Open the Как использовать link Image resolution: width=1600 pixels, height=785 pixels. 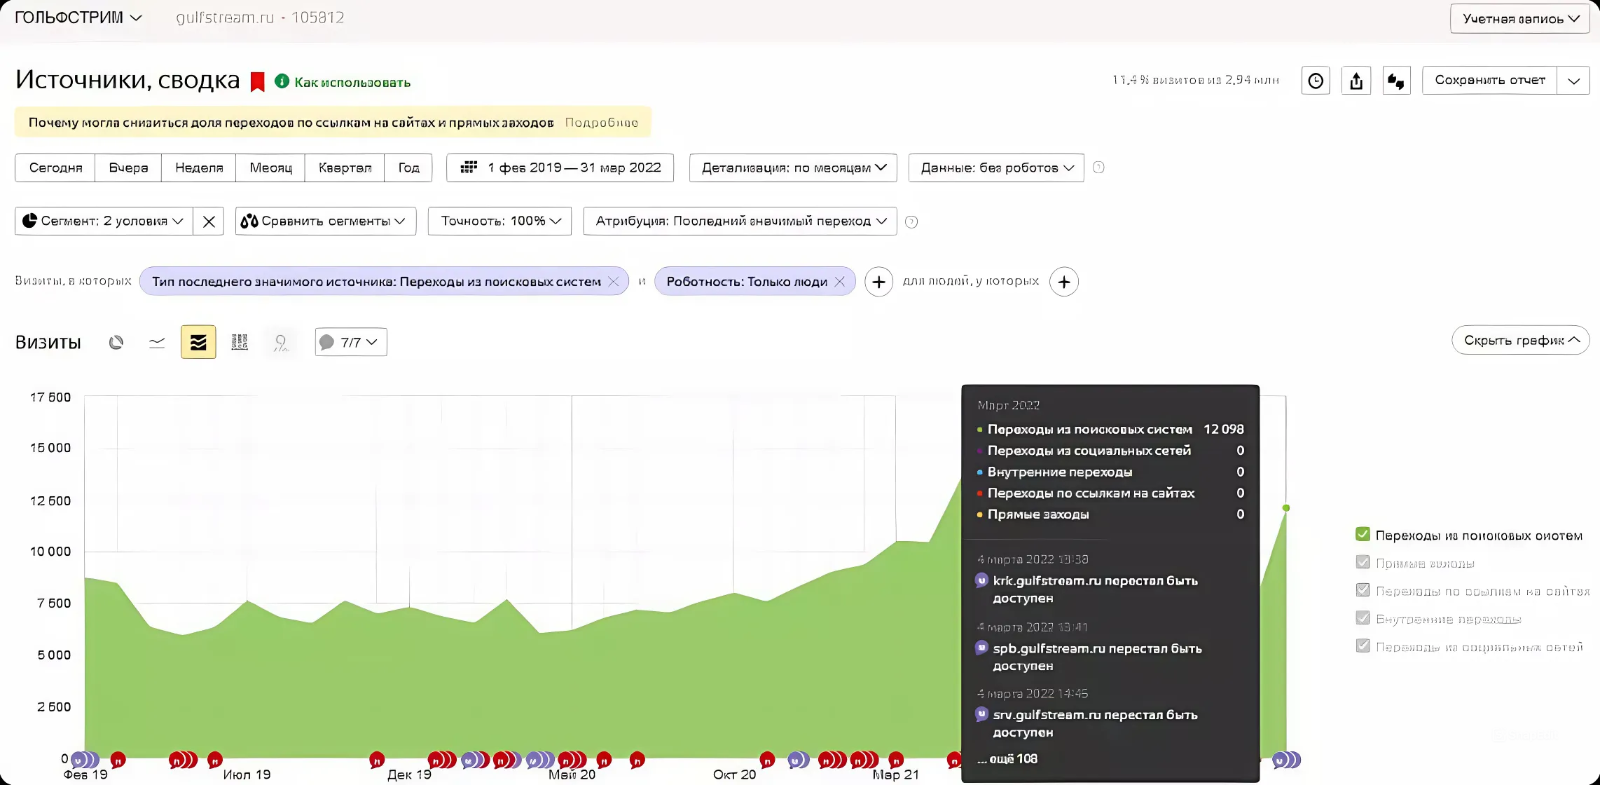(x=352, y=83)
